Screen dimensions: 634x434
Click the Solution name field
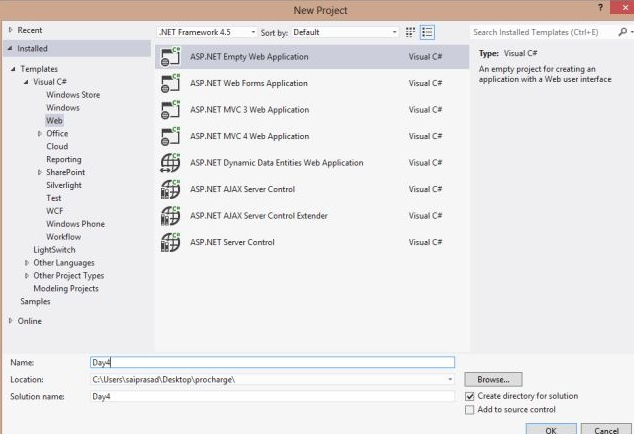click(272, 396)
